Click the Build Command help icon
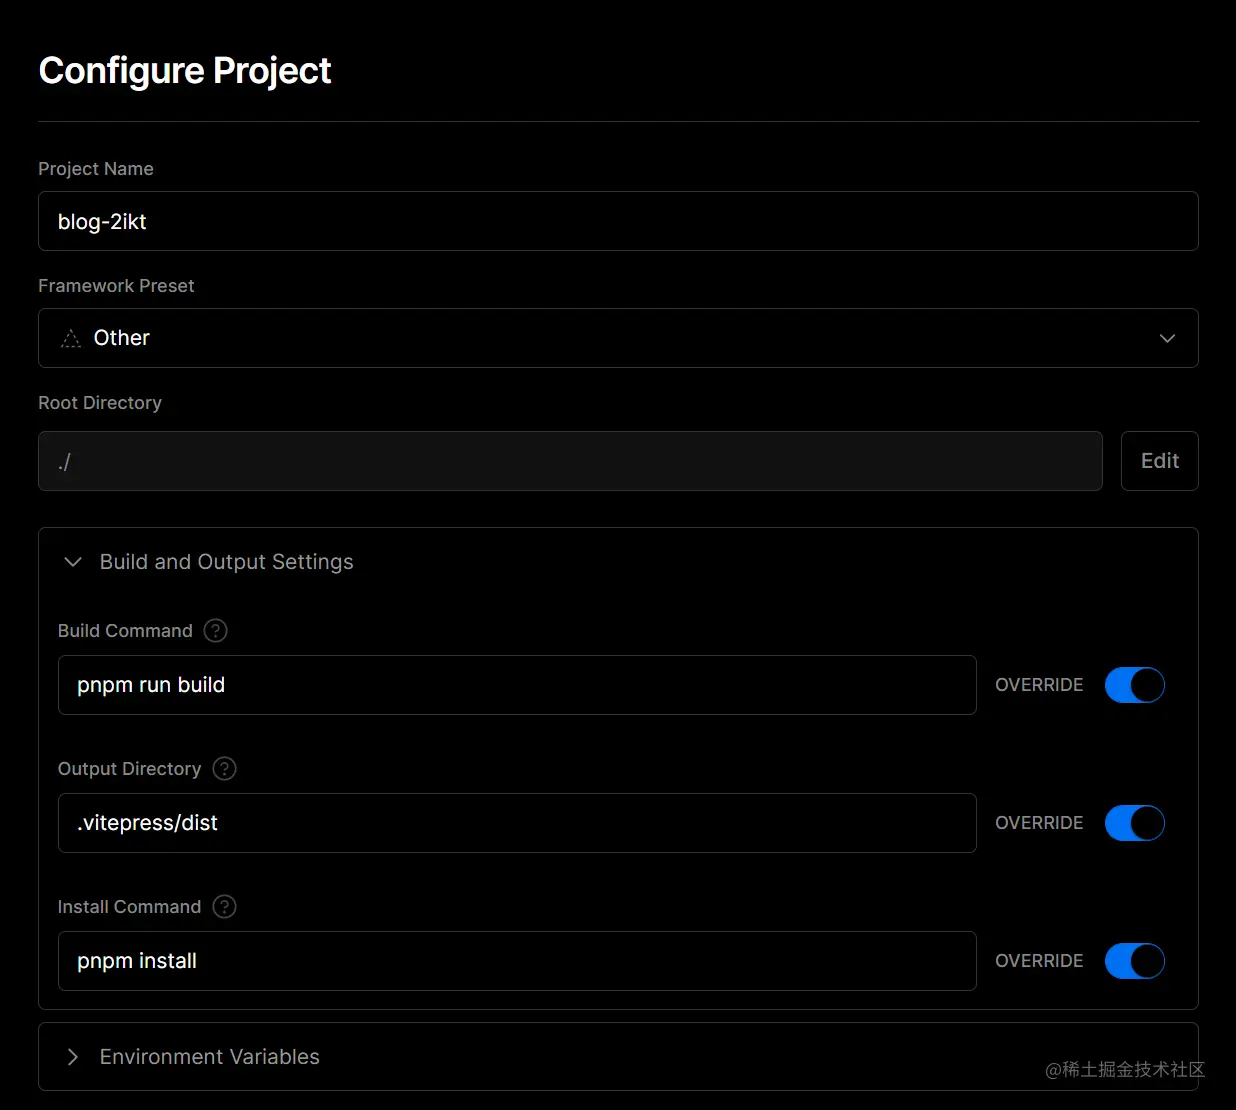Image resolution: width=1236 pixels, height=1110 pixels. click(215, 631)
